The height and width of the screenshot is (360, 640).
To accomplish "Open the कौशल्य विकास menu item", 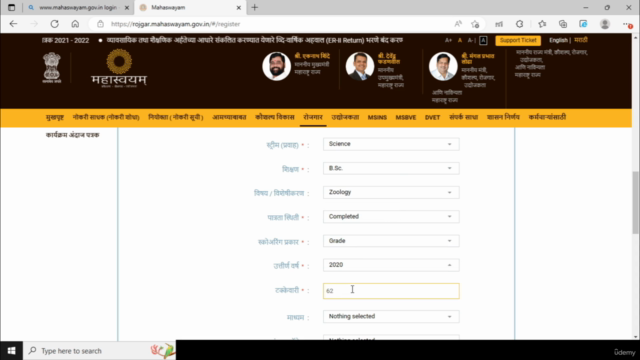I will [x=275, y=117].
